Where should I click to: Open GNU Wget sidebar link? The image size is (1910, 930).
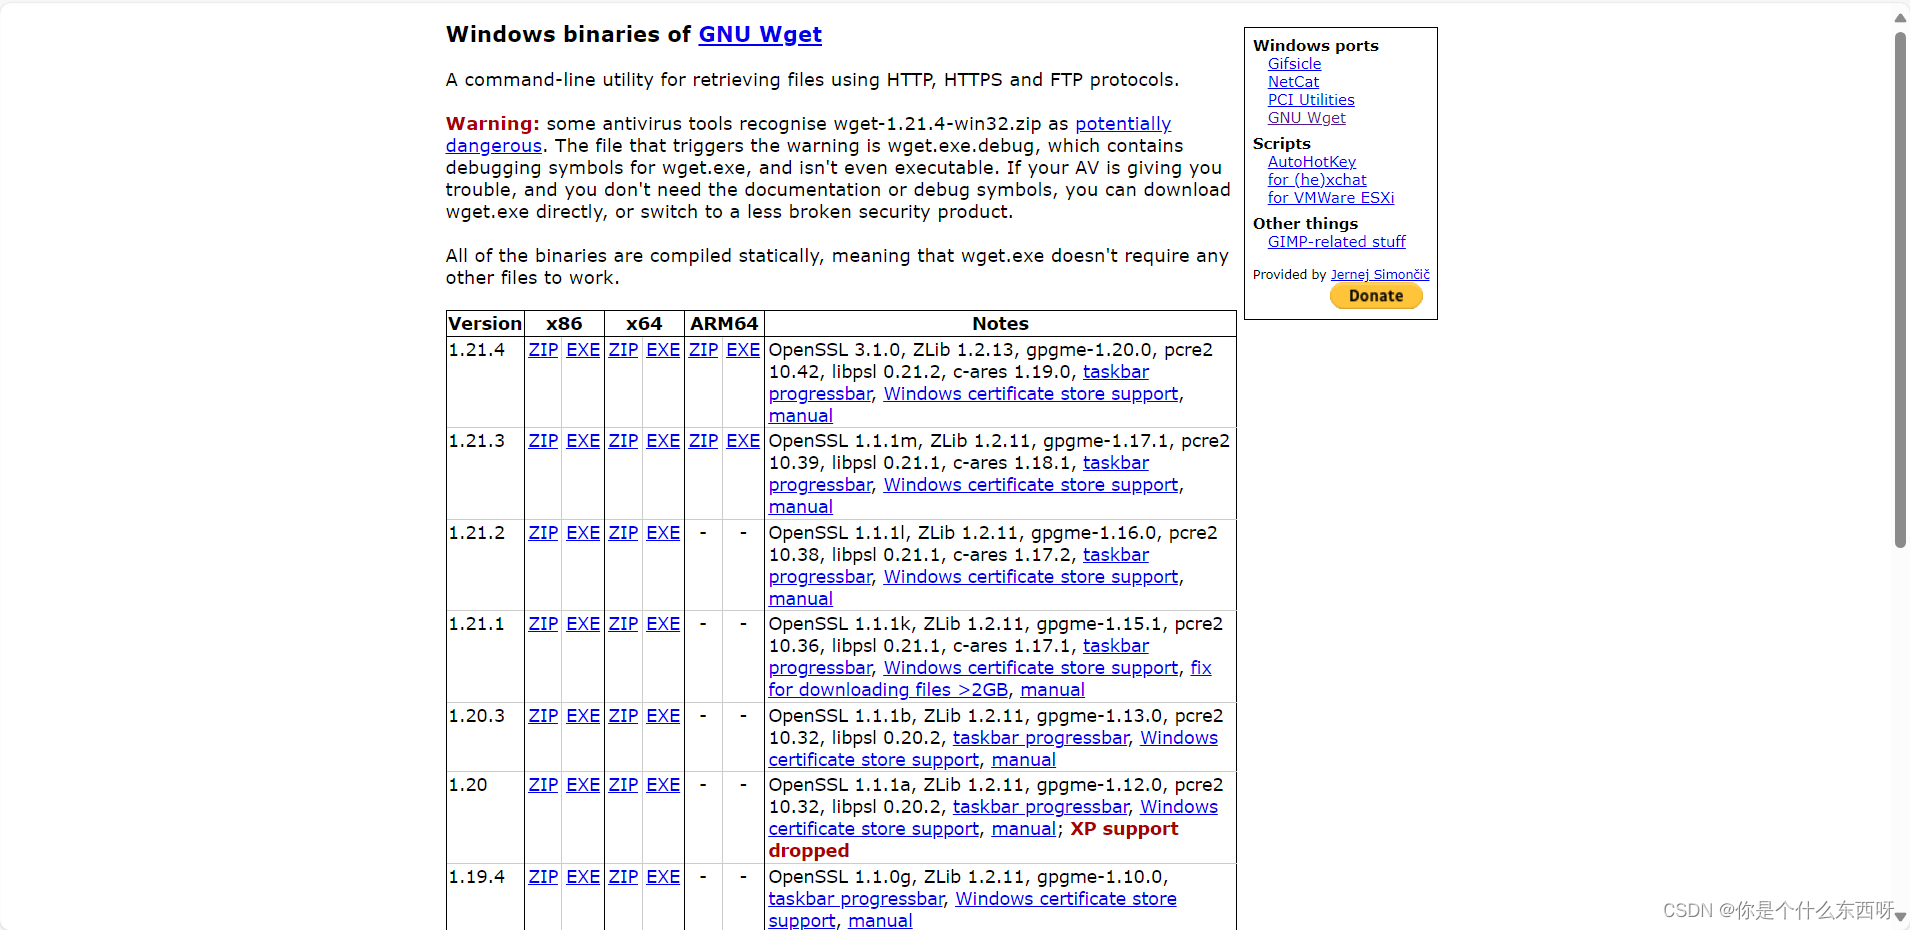pos(1306,118)
